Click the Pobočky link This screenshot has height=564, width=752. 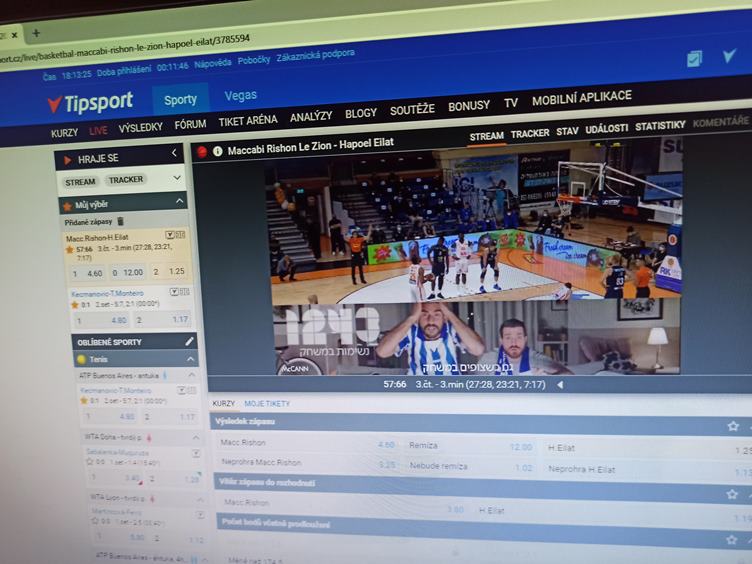click(254, 60)
